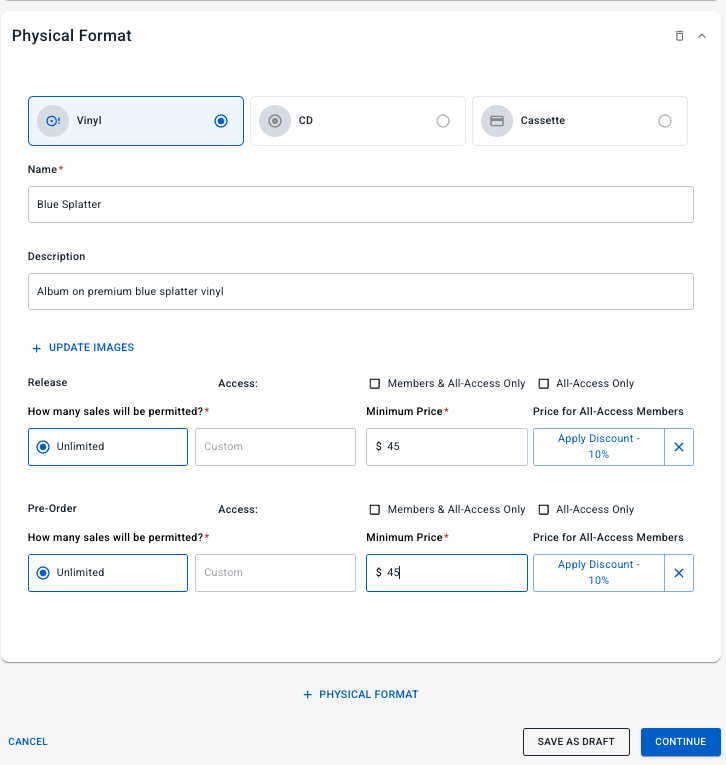Image resolution: width=726 pixels, height=765 pixels.
Task: Focus the Release Custom sales field
Action: coord(275,447)
